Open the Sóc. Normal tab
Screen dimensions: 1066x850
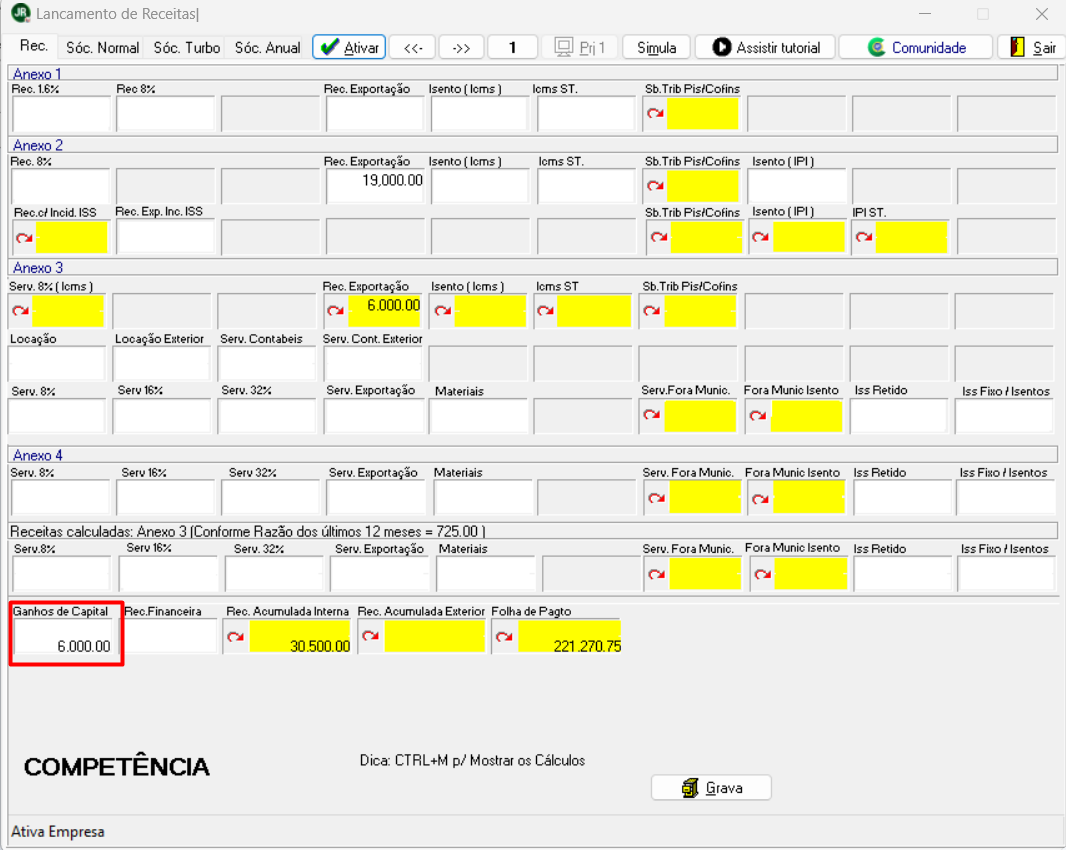coord(102,48)
